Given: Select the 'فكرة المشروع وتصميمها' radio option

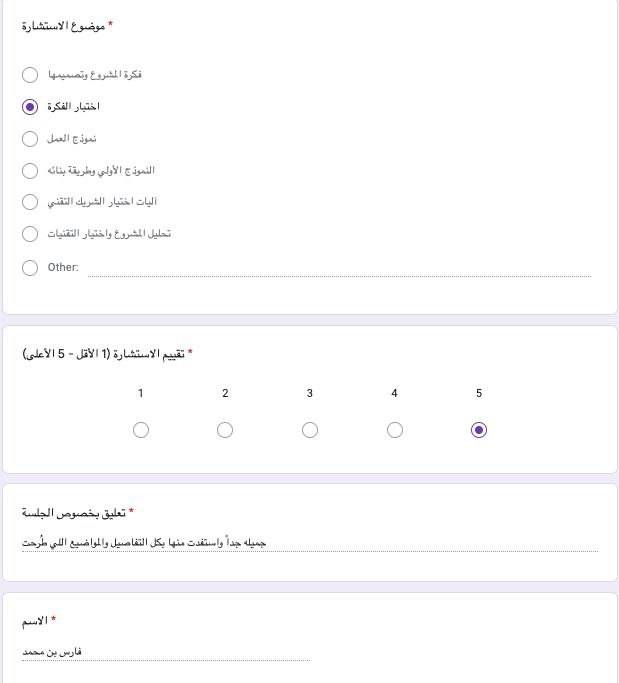Looking at the screenshot, I should tap(30, 75).
